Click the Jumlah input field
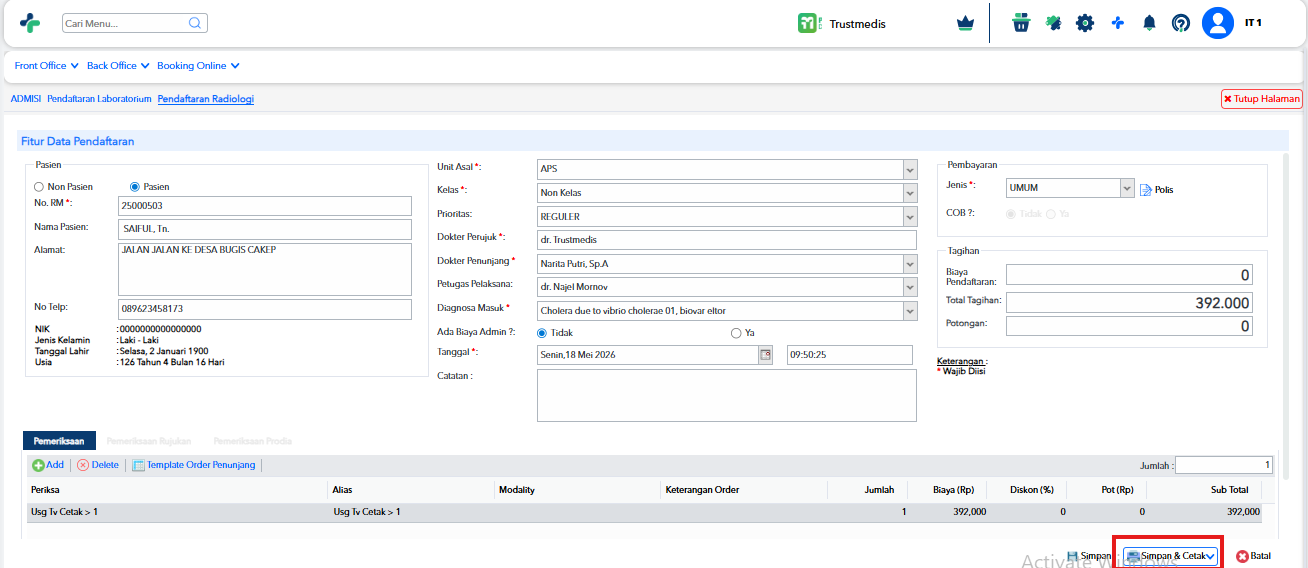1308x568 pixels. (1224, 465)
